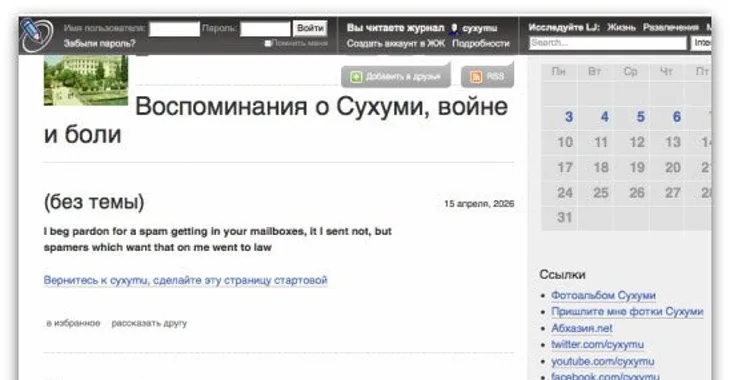730x380 pixels.
Task: Click the Sukhumi journal avatar picture
Action: point(86,80)
